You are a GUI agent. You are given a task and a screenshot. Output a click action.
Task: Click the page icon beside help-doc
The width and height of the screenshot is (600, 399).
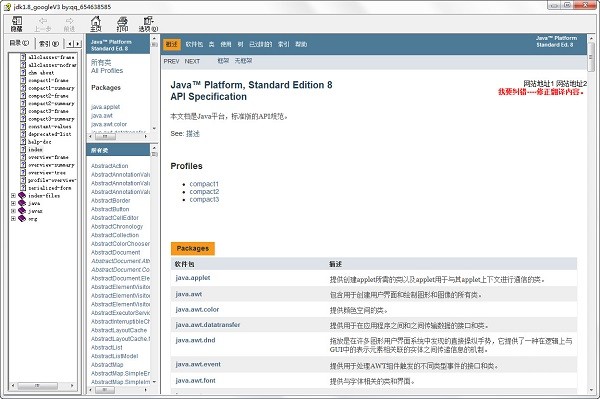[23, 142]
